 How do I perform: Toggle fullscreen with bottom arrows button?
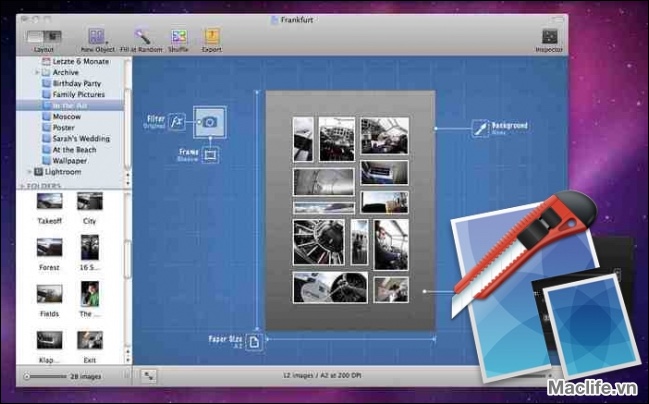pos(148,376)
